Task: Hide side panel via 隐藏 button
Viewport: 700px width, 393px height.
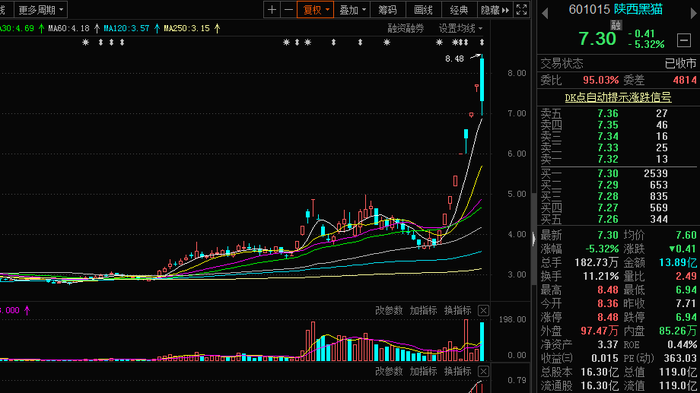Action: pos(495,10)
